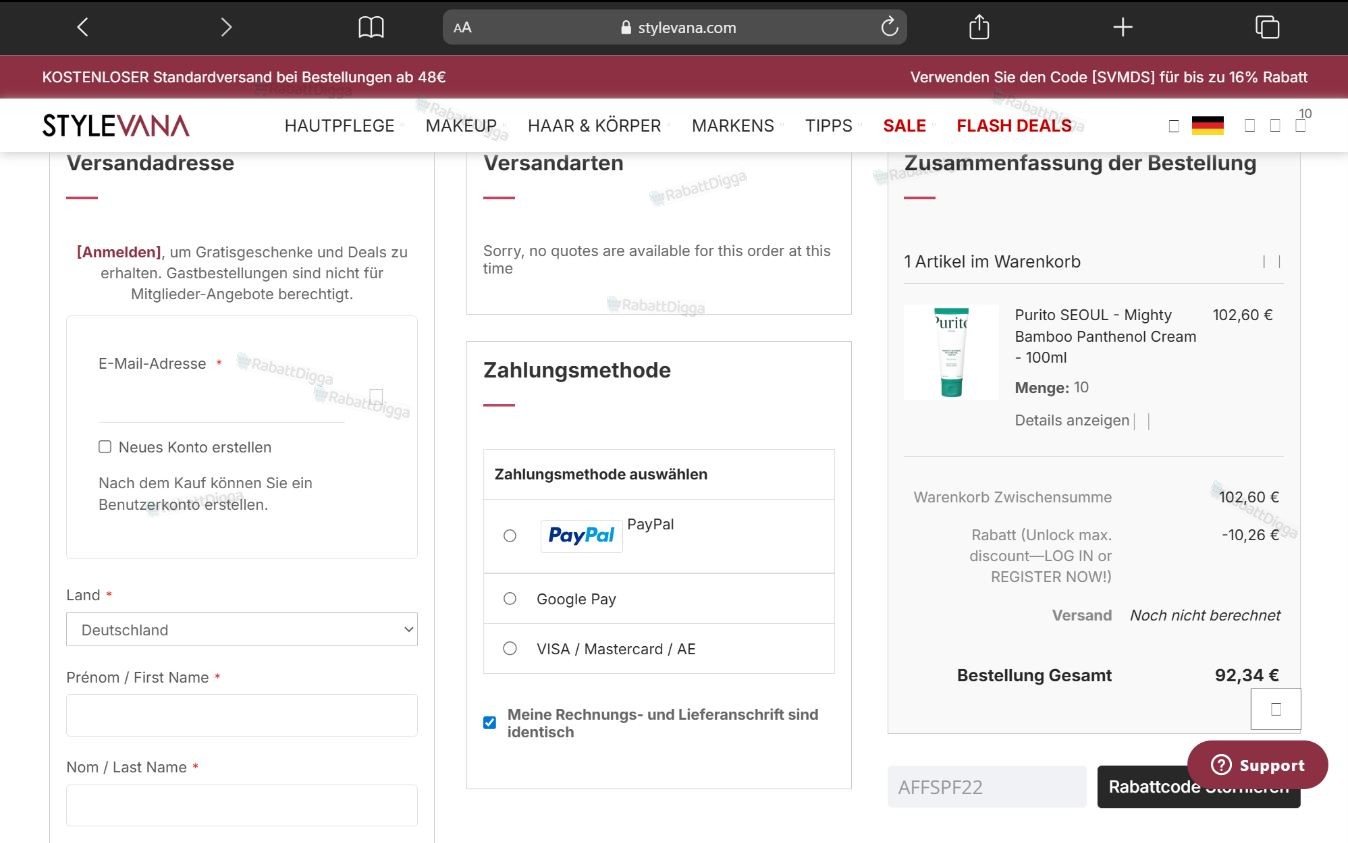Go back with the browser back arrow
Viewport: 1348px width, 843px height.
pos(83,27)
